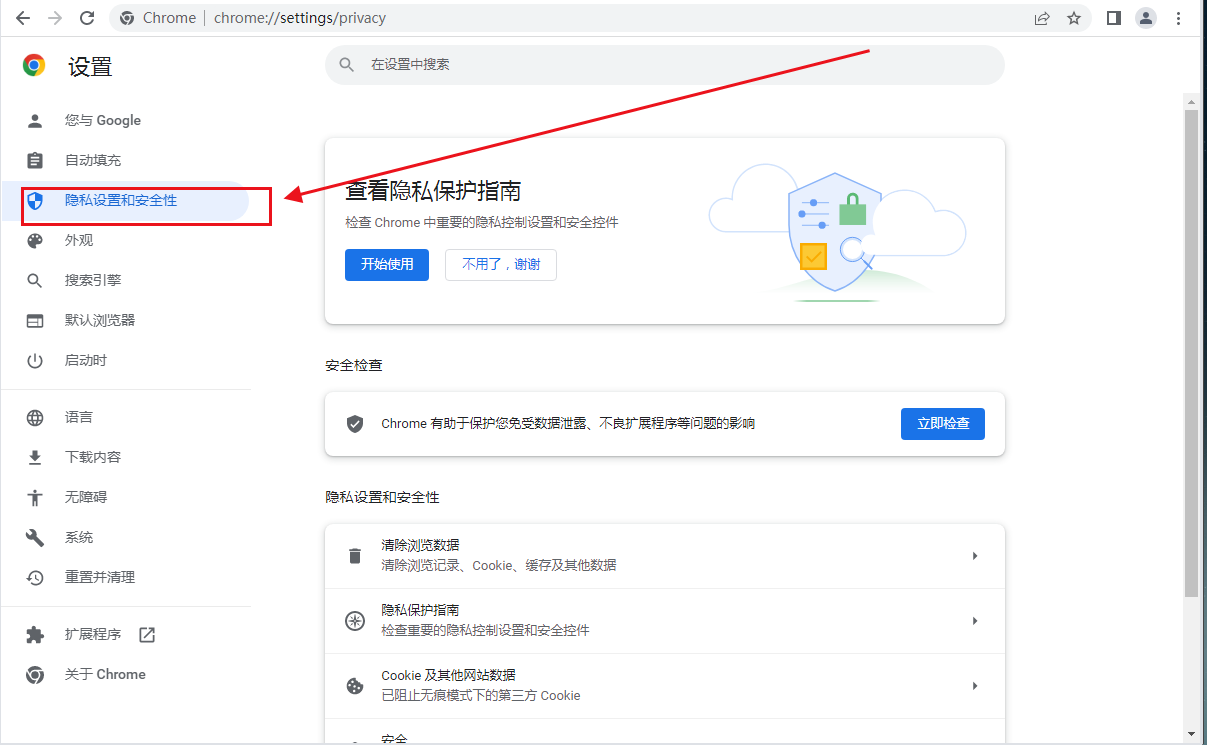The image size is (1207, 745).
Task: Click the shield check icon in 安全检查
Action: tap(354, 424)
